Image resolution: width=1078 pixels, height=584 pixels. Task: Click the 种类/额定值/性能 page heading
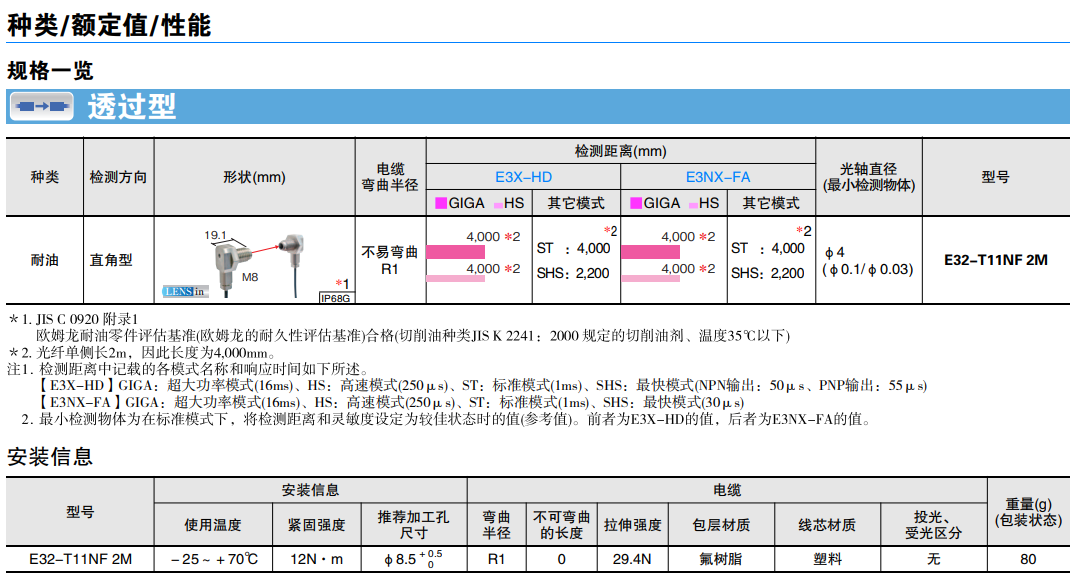pyautogui.click(x=109, y=25)
